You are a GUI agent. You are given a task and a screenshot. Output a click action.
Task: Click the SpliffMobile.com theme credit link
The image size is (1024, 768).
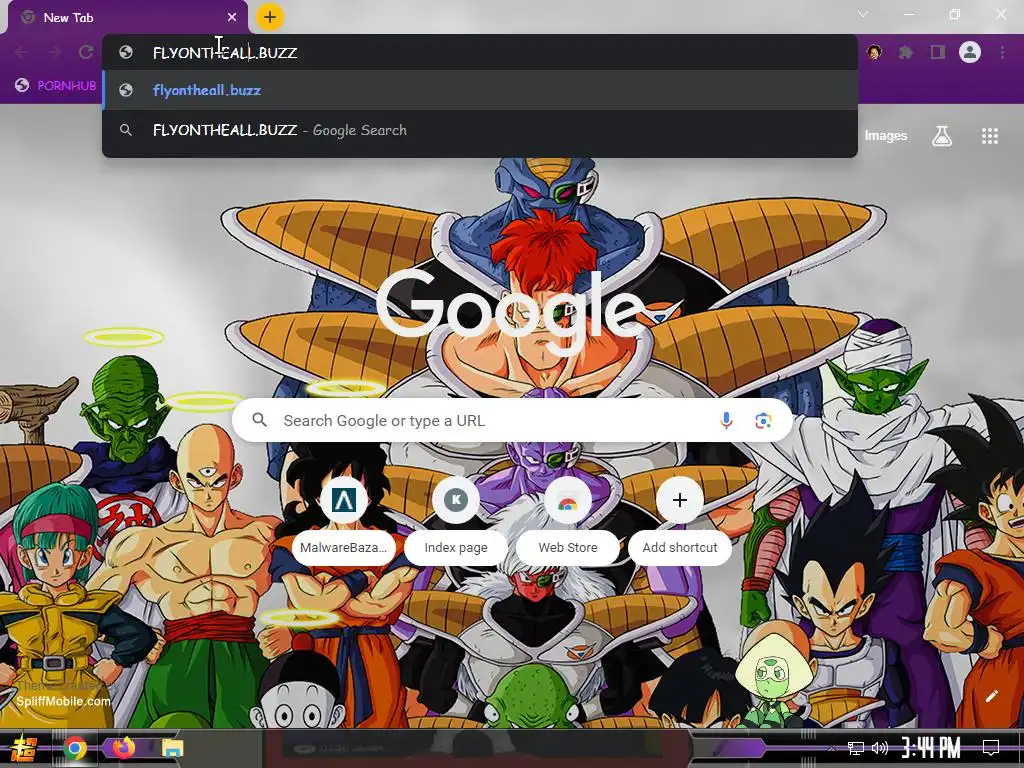[63, 701]
